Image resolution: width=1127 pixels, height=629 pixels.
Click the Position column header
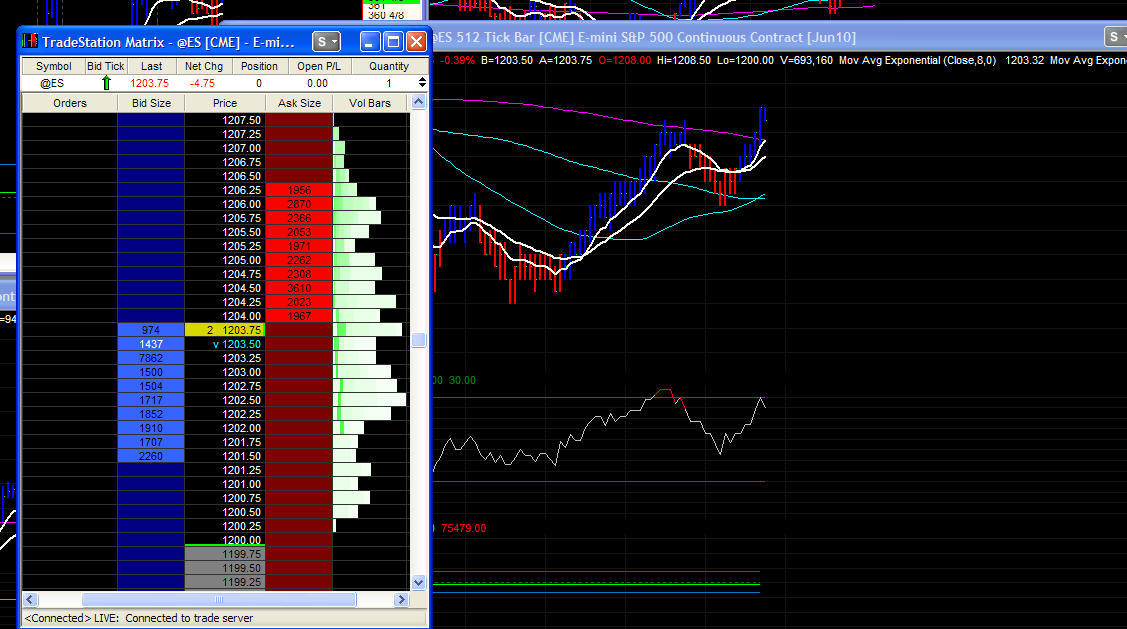259,66
